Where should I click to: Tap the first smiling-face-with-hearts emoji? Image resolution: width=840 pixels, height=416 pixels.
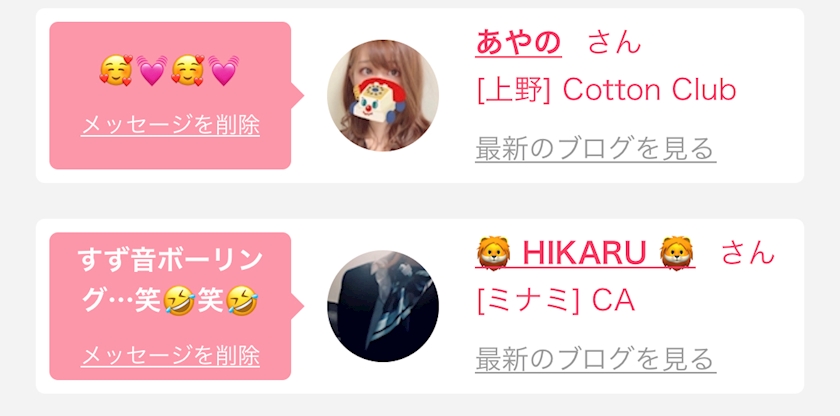[x=116, y=70]
